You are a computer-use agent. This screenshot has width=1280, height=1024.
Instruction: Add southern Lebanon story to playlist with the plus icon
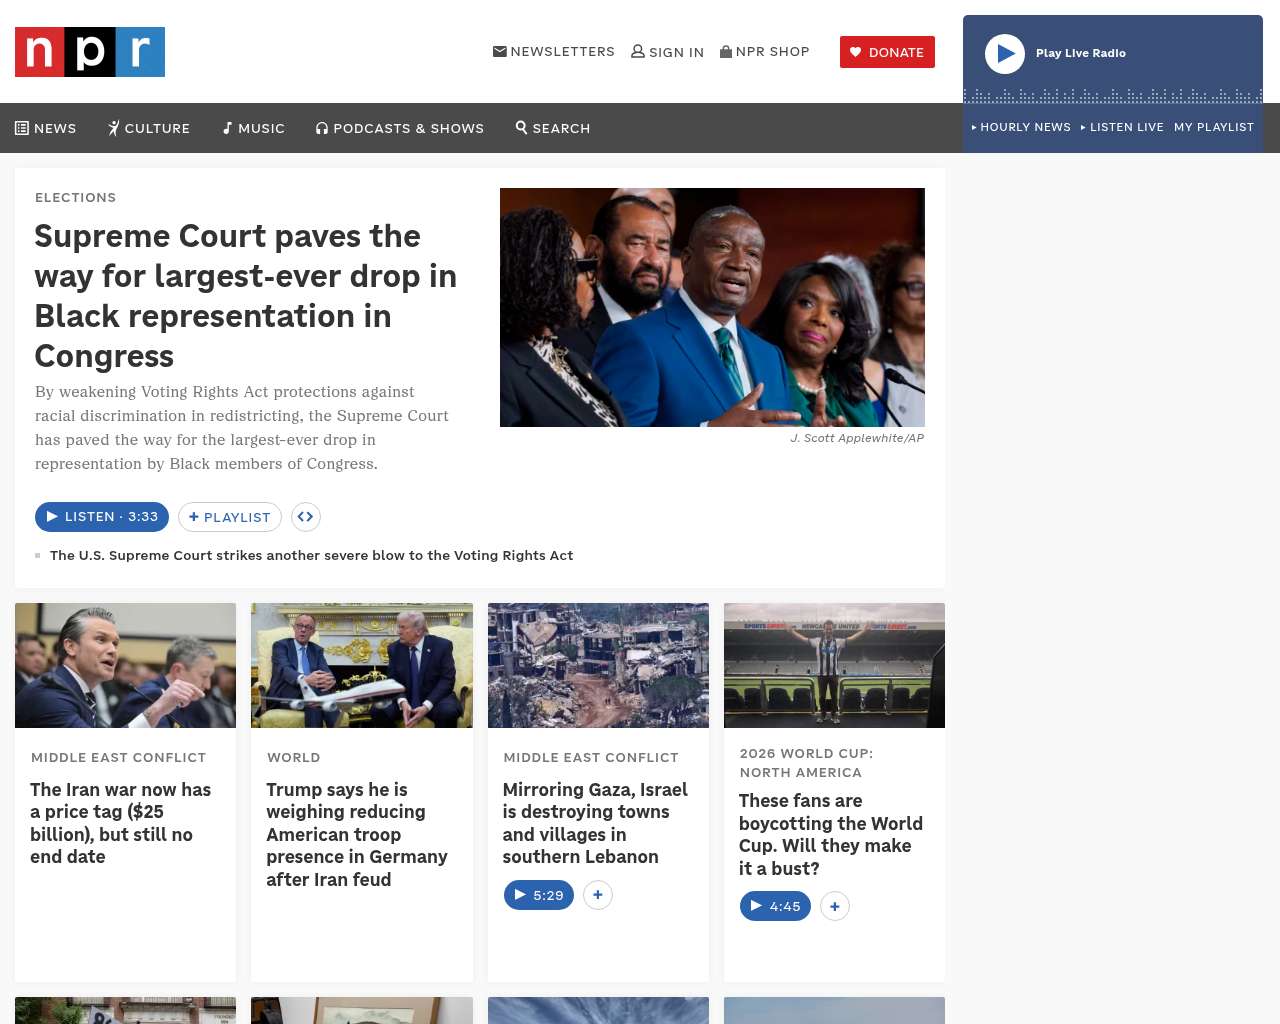(x=598, y=895)
